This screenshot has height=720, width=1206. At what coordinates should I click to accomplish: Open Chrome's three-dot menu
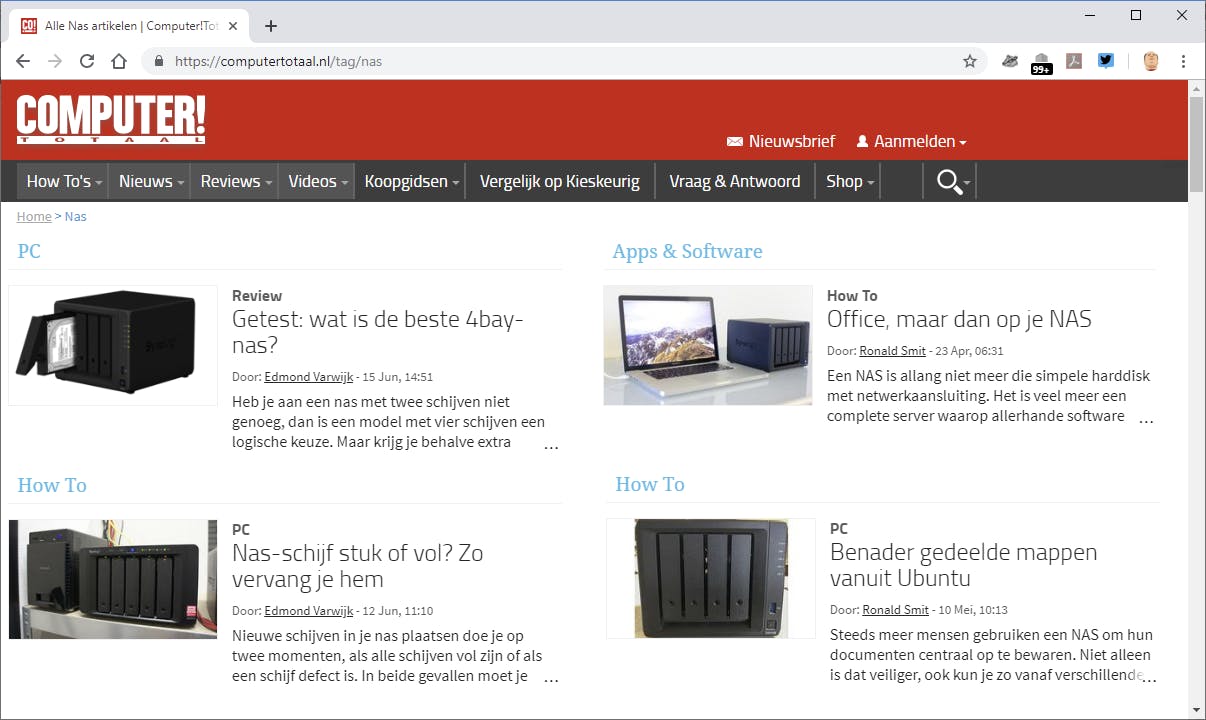[1183, 61]
